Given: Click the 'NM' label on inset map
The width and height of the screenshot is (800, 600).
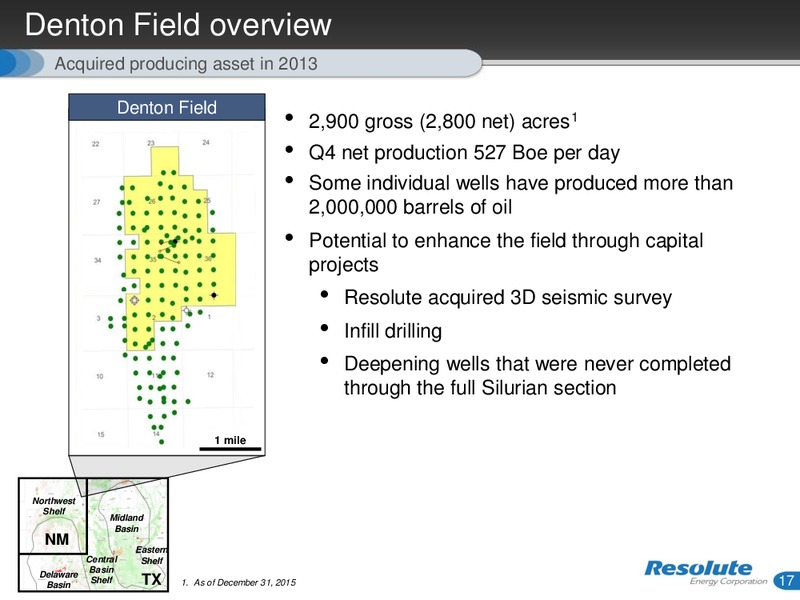Looking at the screenshot, I should point(57,539).
